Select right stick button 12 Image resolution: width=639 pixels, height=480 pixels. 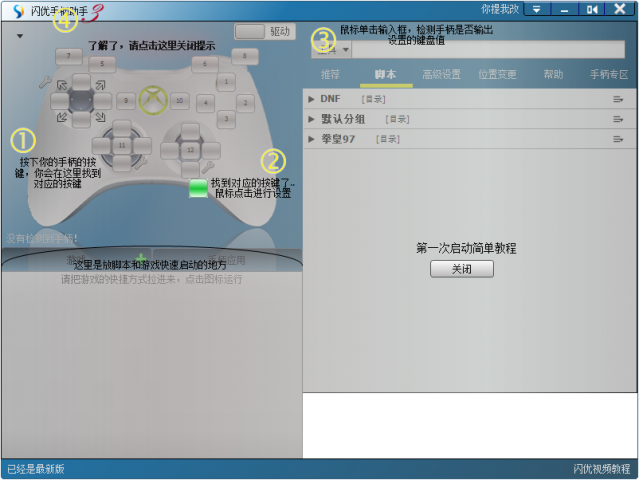coord(190,148)
